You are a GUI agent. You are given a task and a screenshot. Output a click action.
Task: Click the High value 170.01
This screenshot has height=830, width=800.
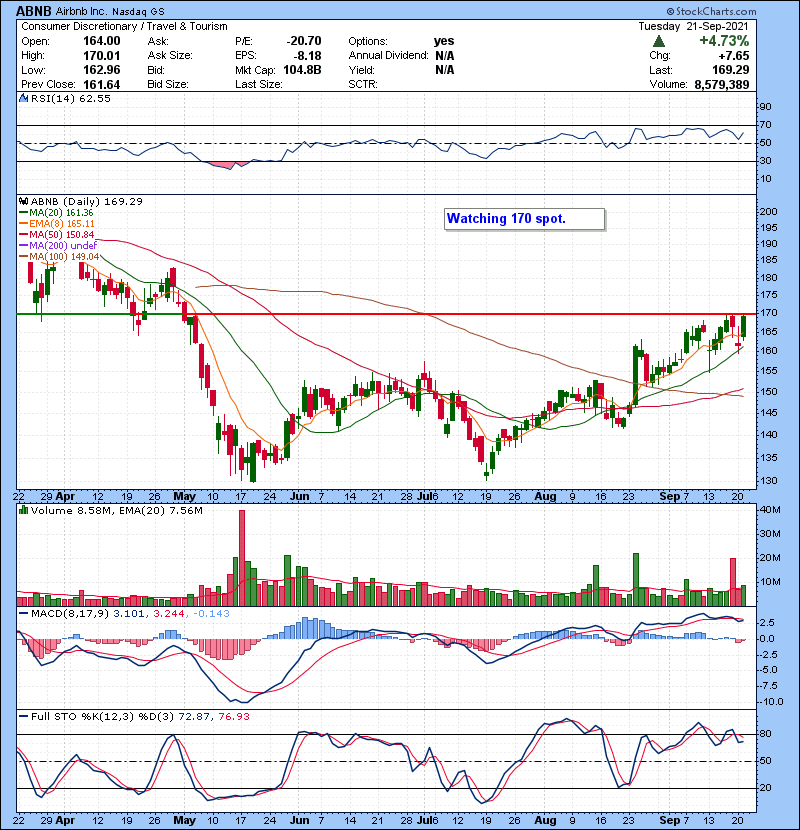pos(102,56)
